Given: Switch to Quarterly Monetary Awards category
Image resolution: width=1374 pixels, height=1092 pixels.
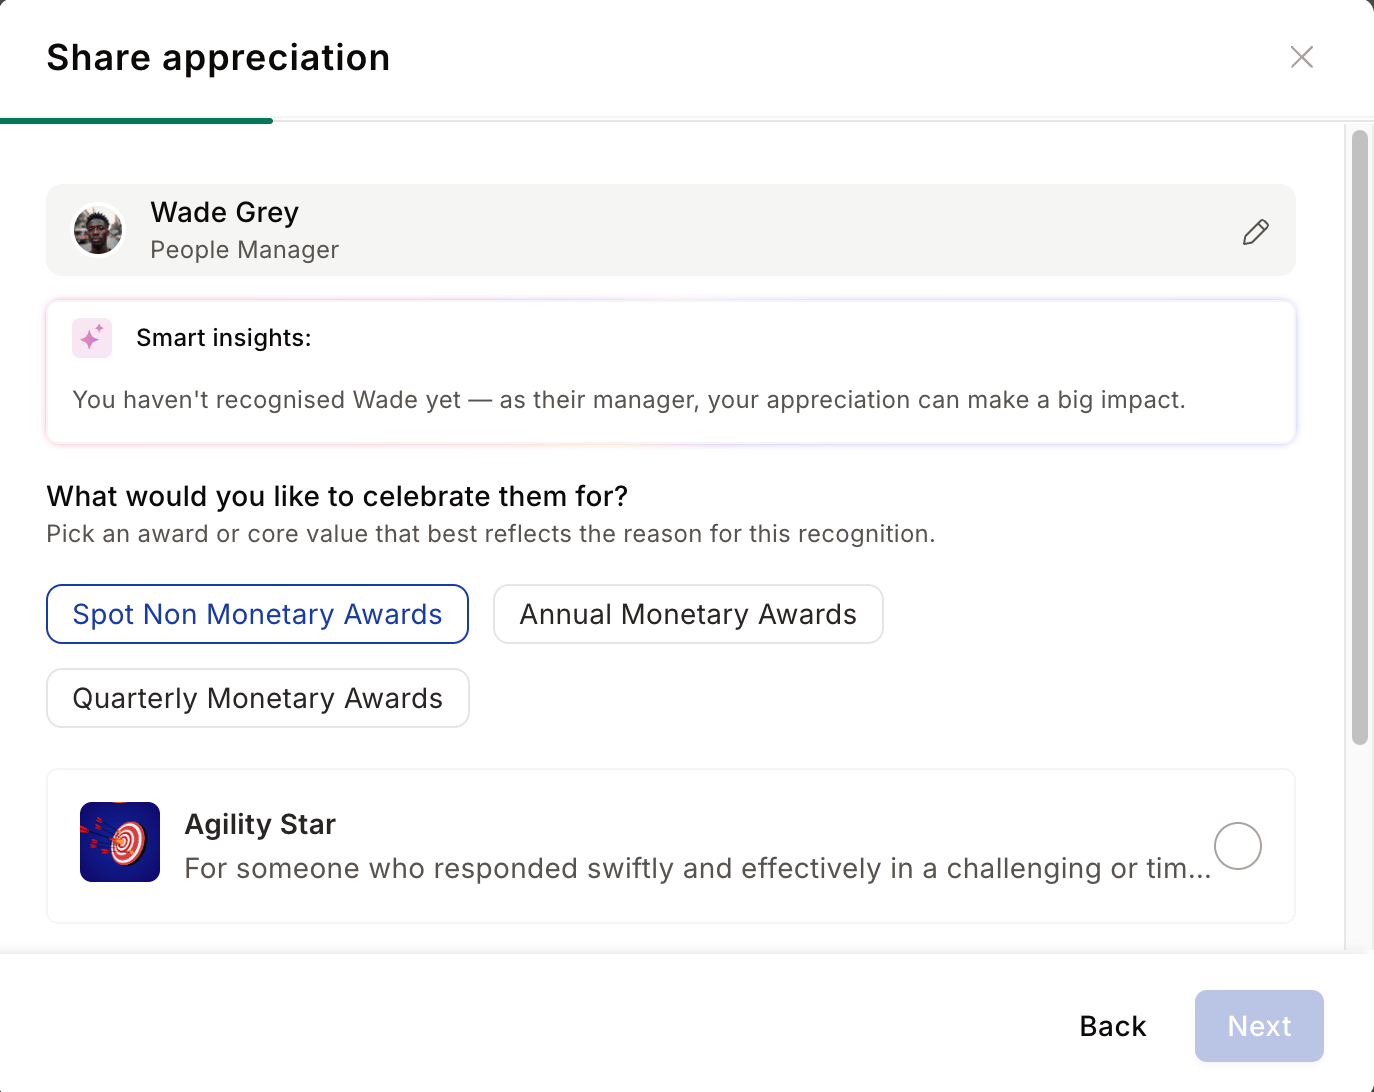Looking at the screenshot, I should pyautogui.click(x=258, y=698).
